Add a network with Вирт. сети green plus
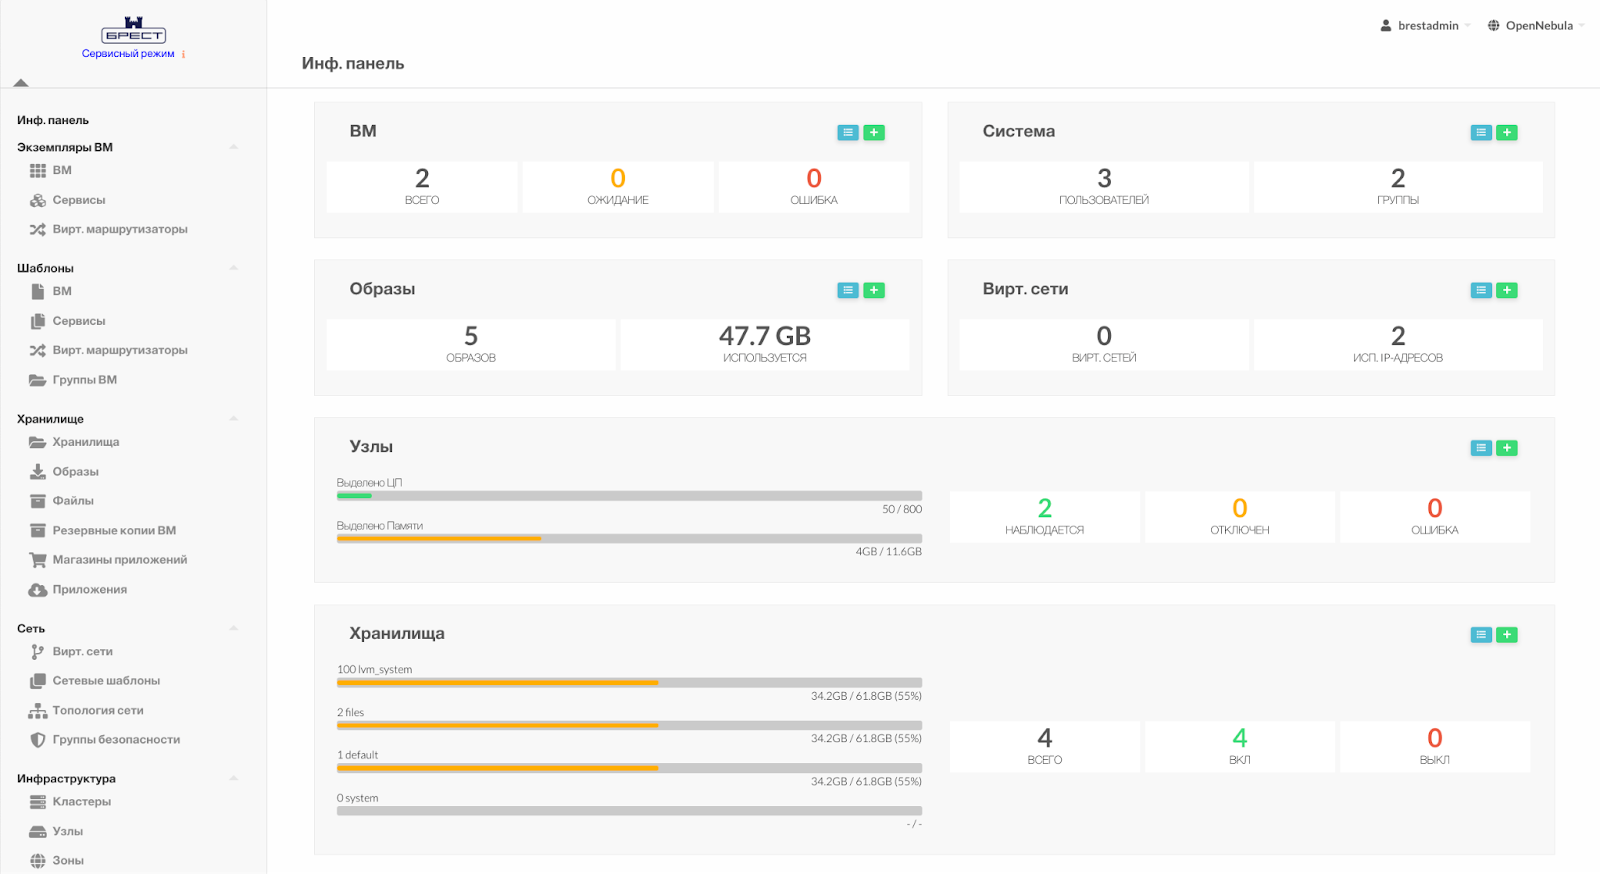This screenshot has width=1600, height=874. pos(1507,290)
